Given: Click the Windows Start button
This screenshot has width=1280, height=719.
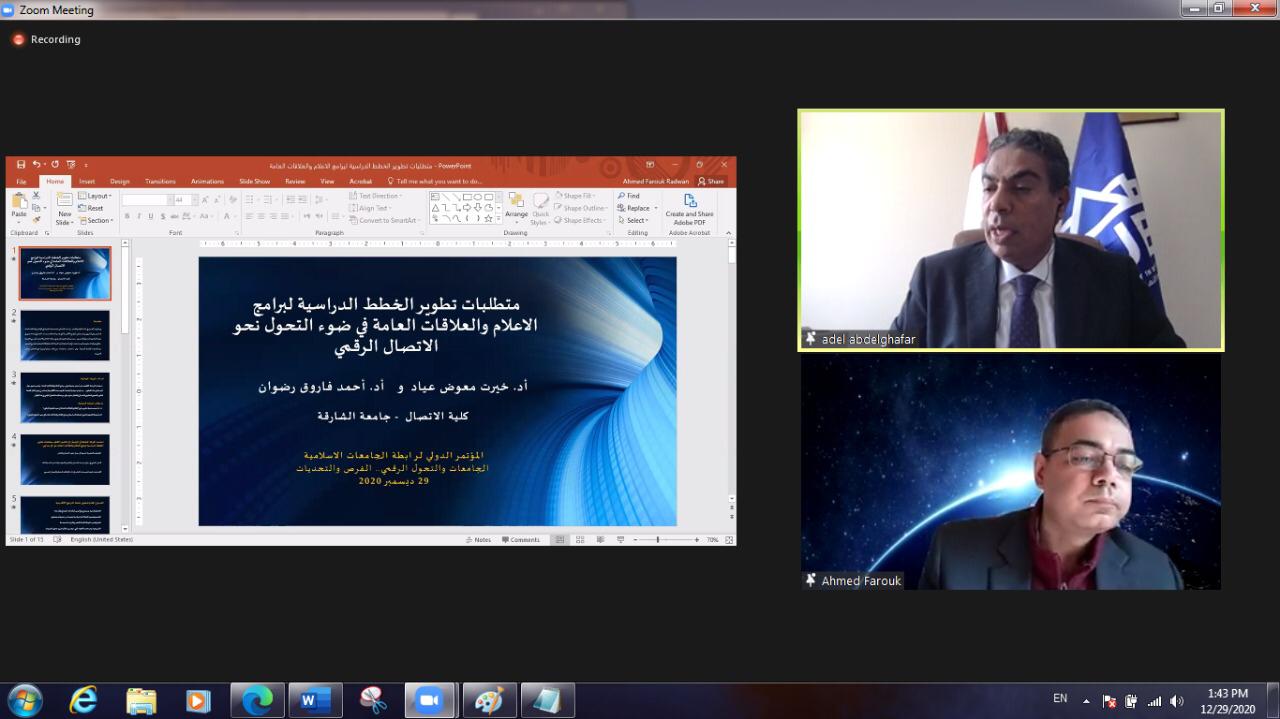Looking at the screenshot, I should (24, 700).
